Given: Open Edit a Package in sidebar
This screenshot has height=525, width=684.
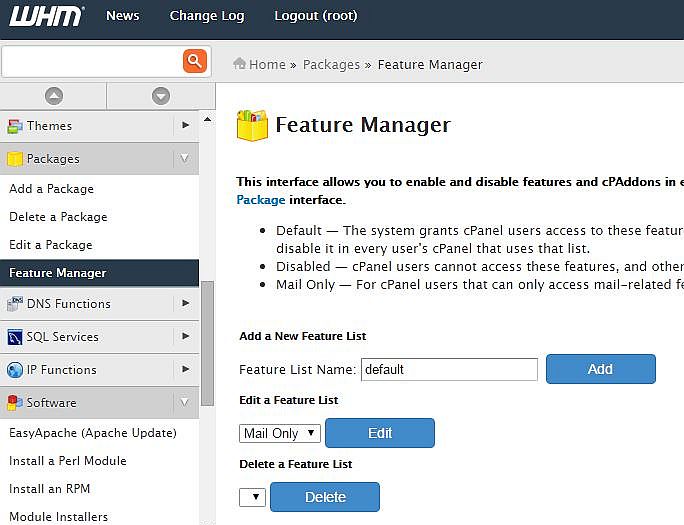Looking at the screenshot, I should point(51,245).
